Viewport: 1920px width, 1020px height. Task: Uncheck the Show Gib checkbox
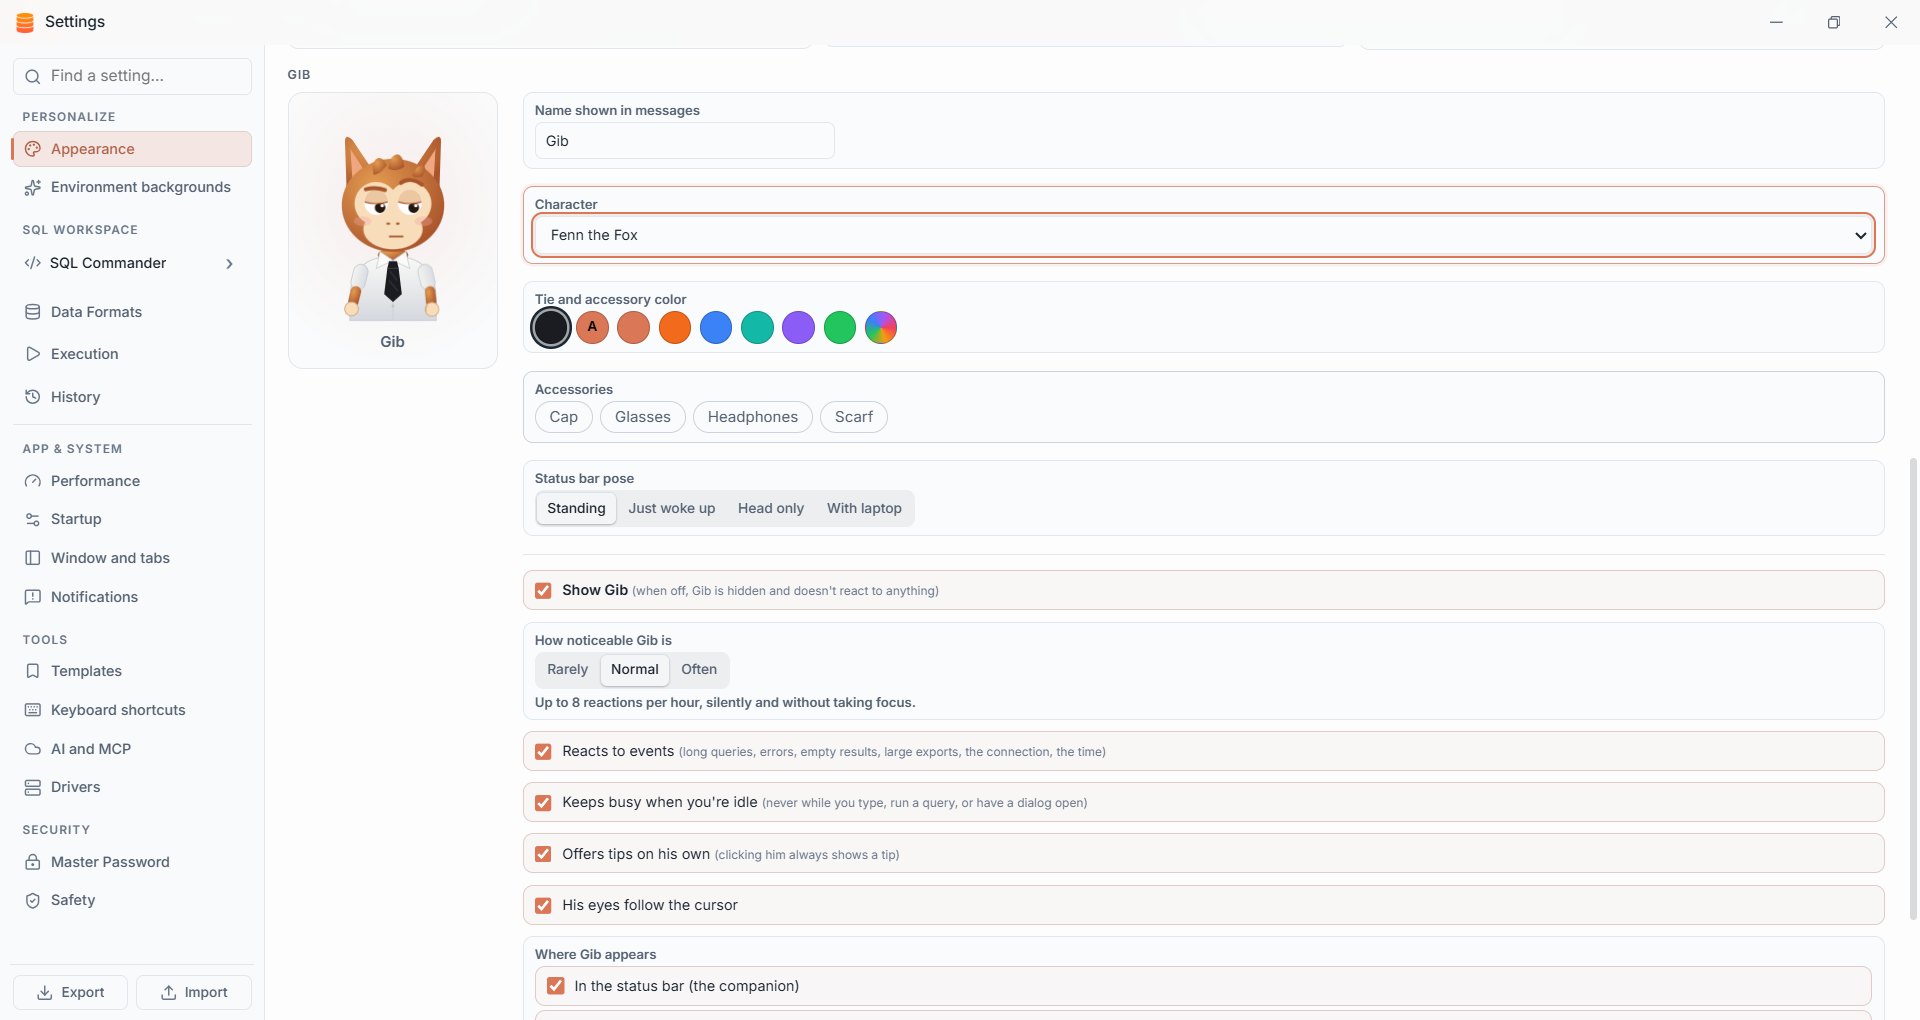pos(543,591)
